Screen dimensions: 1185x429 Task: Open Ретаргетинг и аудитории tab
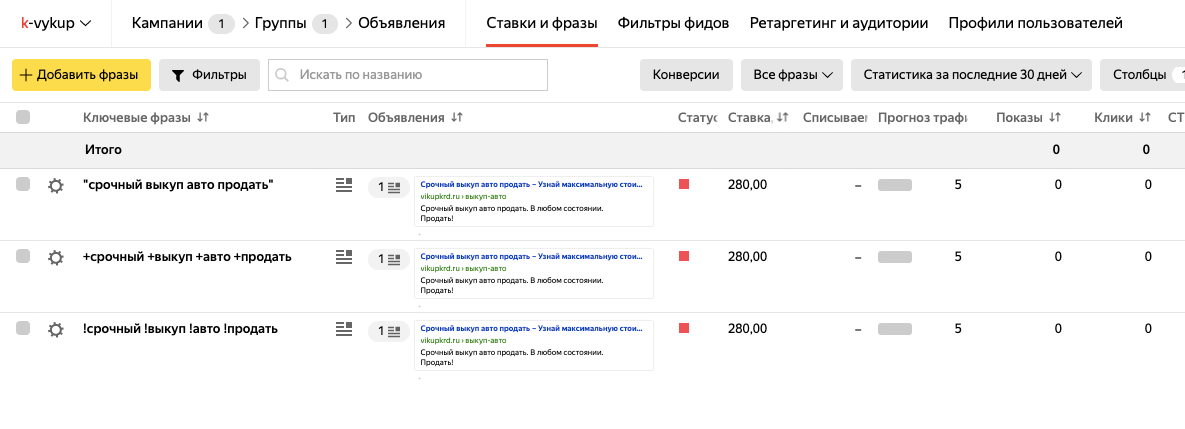pos(838,23)
